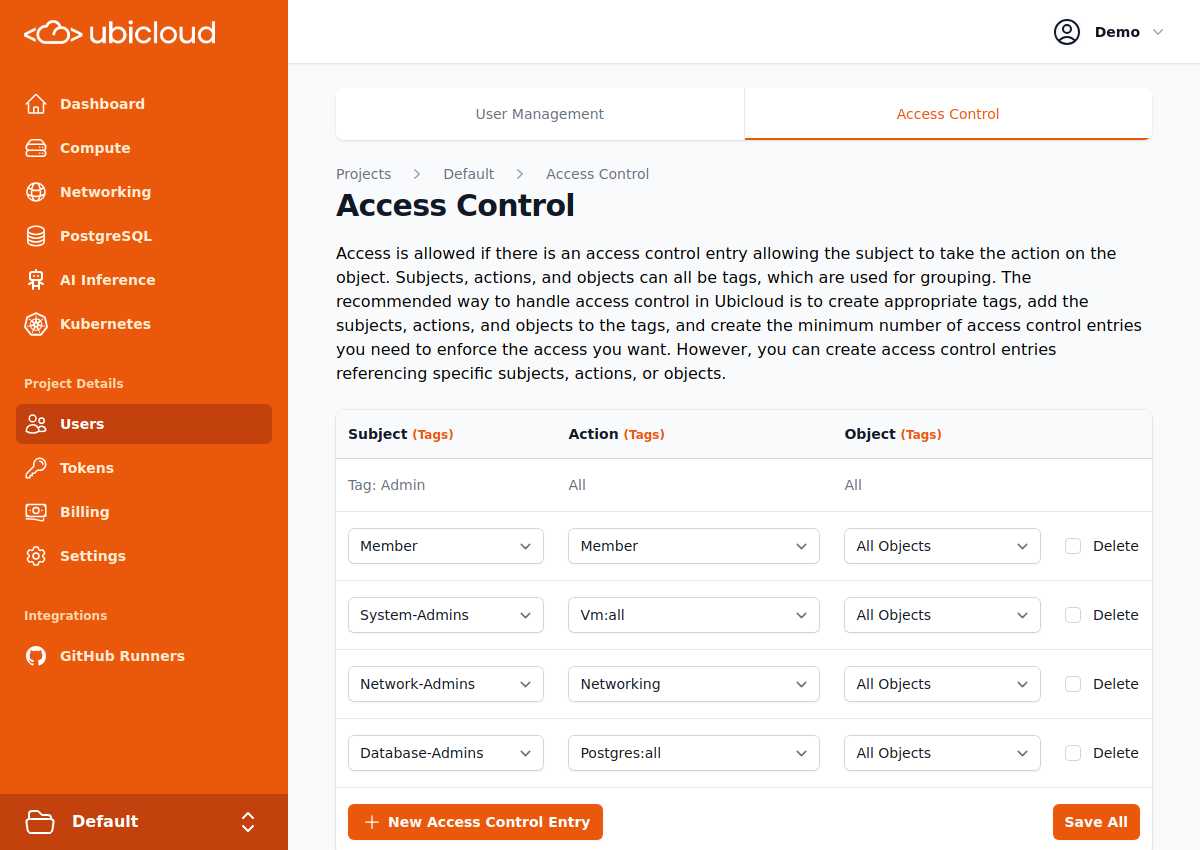Click the Access Control page heading

(x=455, y=205)
